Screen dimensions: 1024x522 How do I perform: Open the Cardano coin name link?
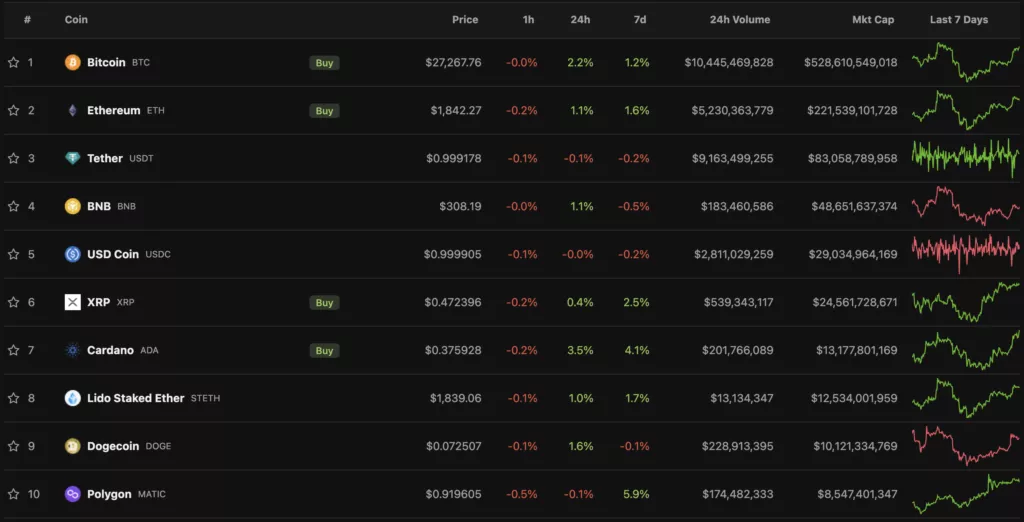(x=110, y=350)
